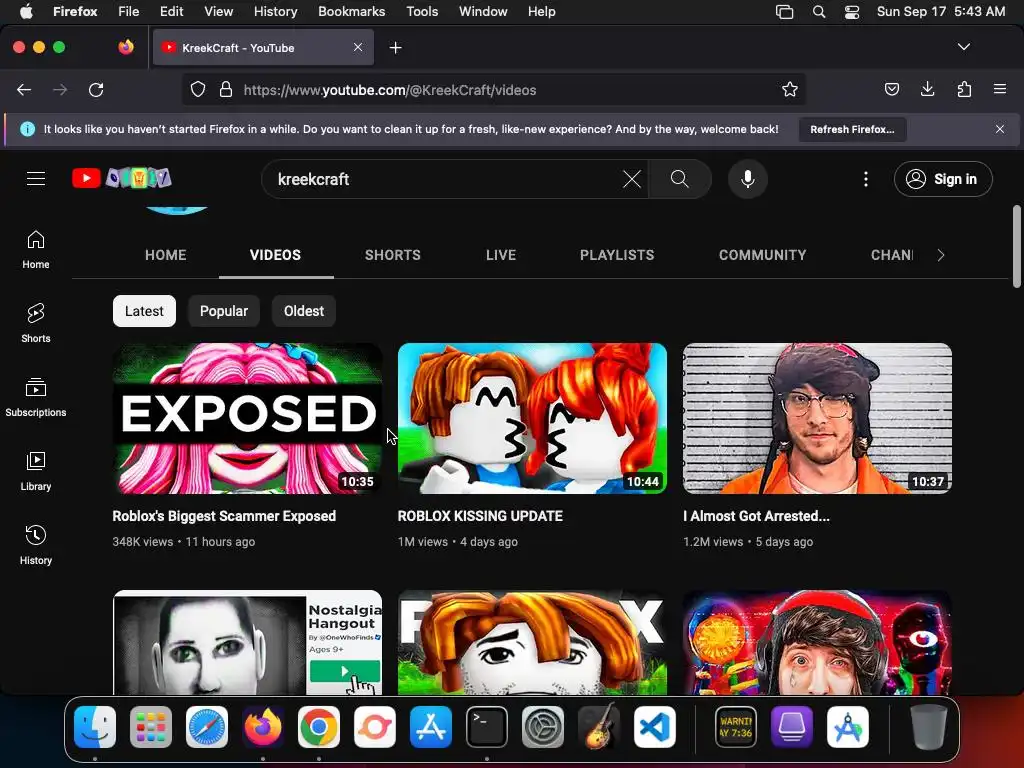The width and height of the screenshot is (1024, 768).
Task: Start voice search with microphone
Action: 748,179
